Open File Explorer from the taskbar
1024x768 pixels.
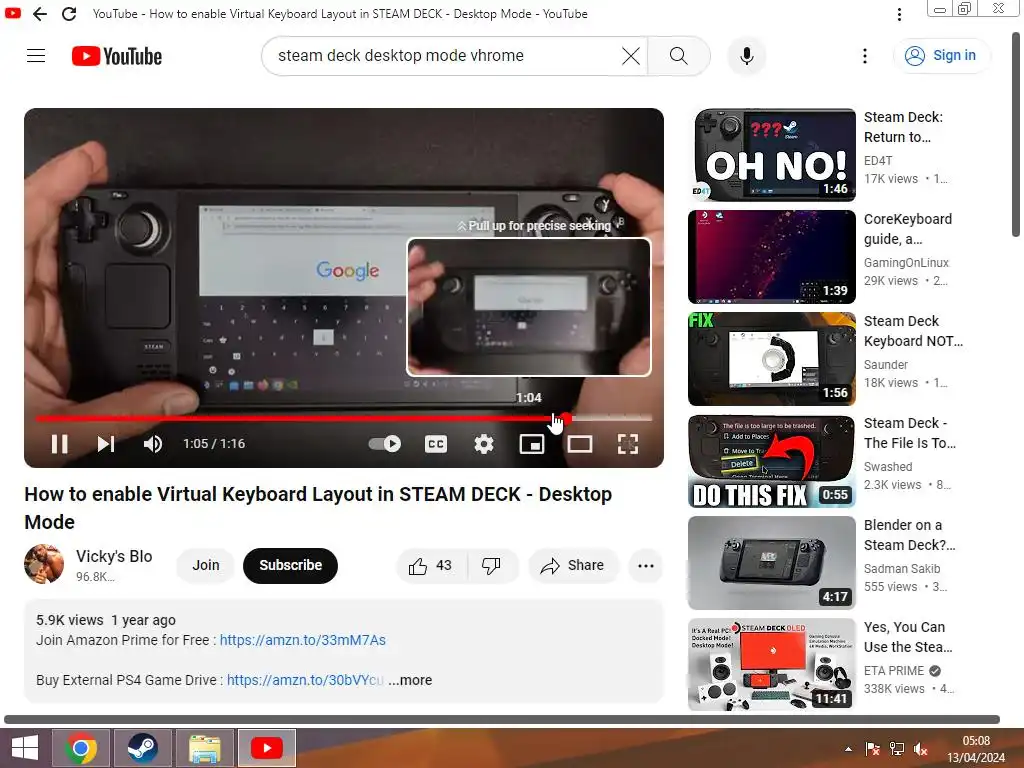(205, 748)
